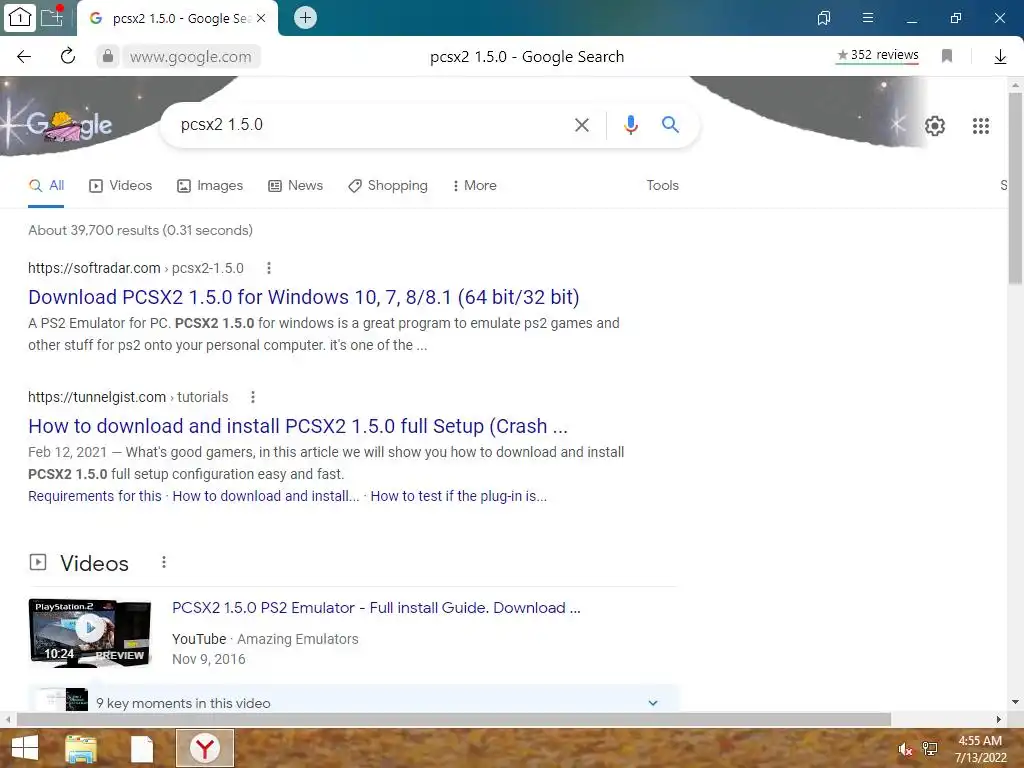Open the network tray icon

pyautogui.click(x=930, y=749)
